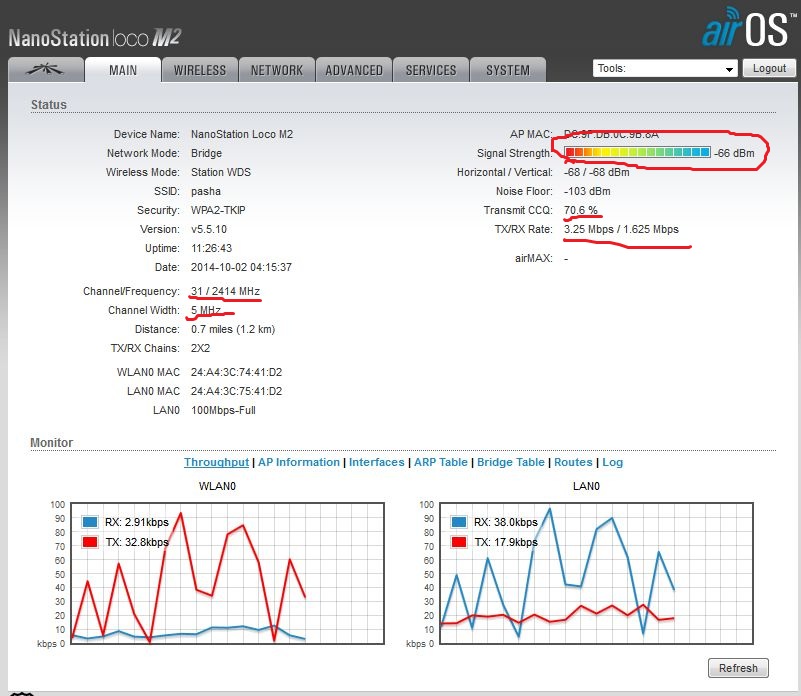Viewport: 801px width, 696px height.
Task: Open the NETWORK tab
Action: (277, 70)
